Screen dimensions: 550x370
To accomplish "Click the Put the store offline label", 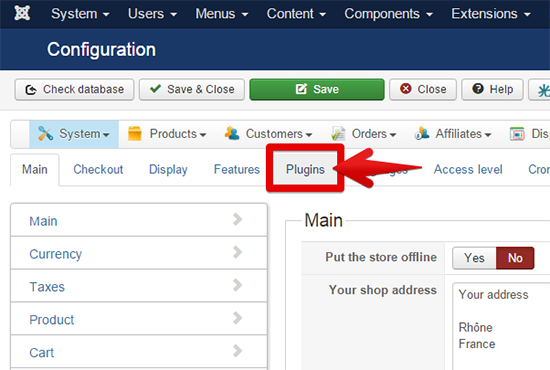I will click(381, 257).
